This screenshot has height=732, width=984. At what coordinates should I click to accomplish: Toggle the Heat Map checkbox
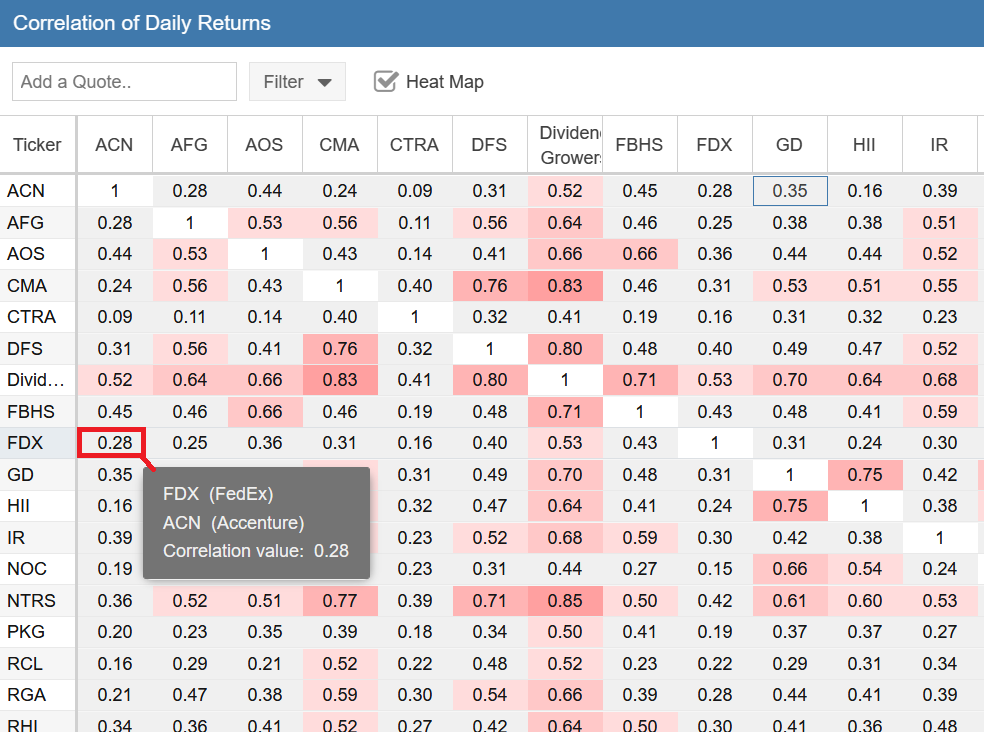click(386, 82)
